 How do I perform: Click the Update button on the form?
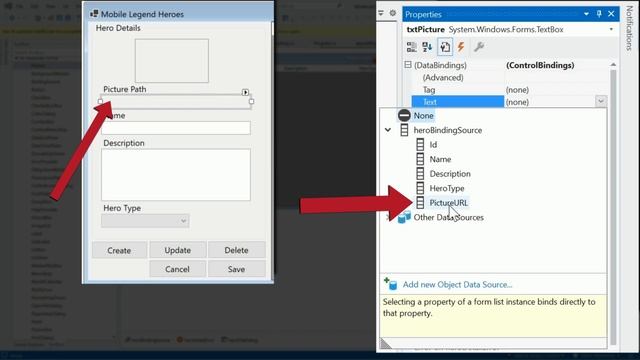click(x=178, y=250)
